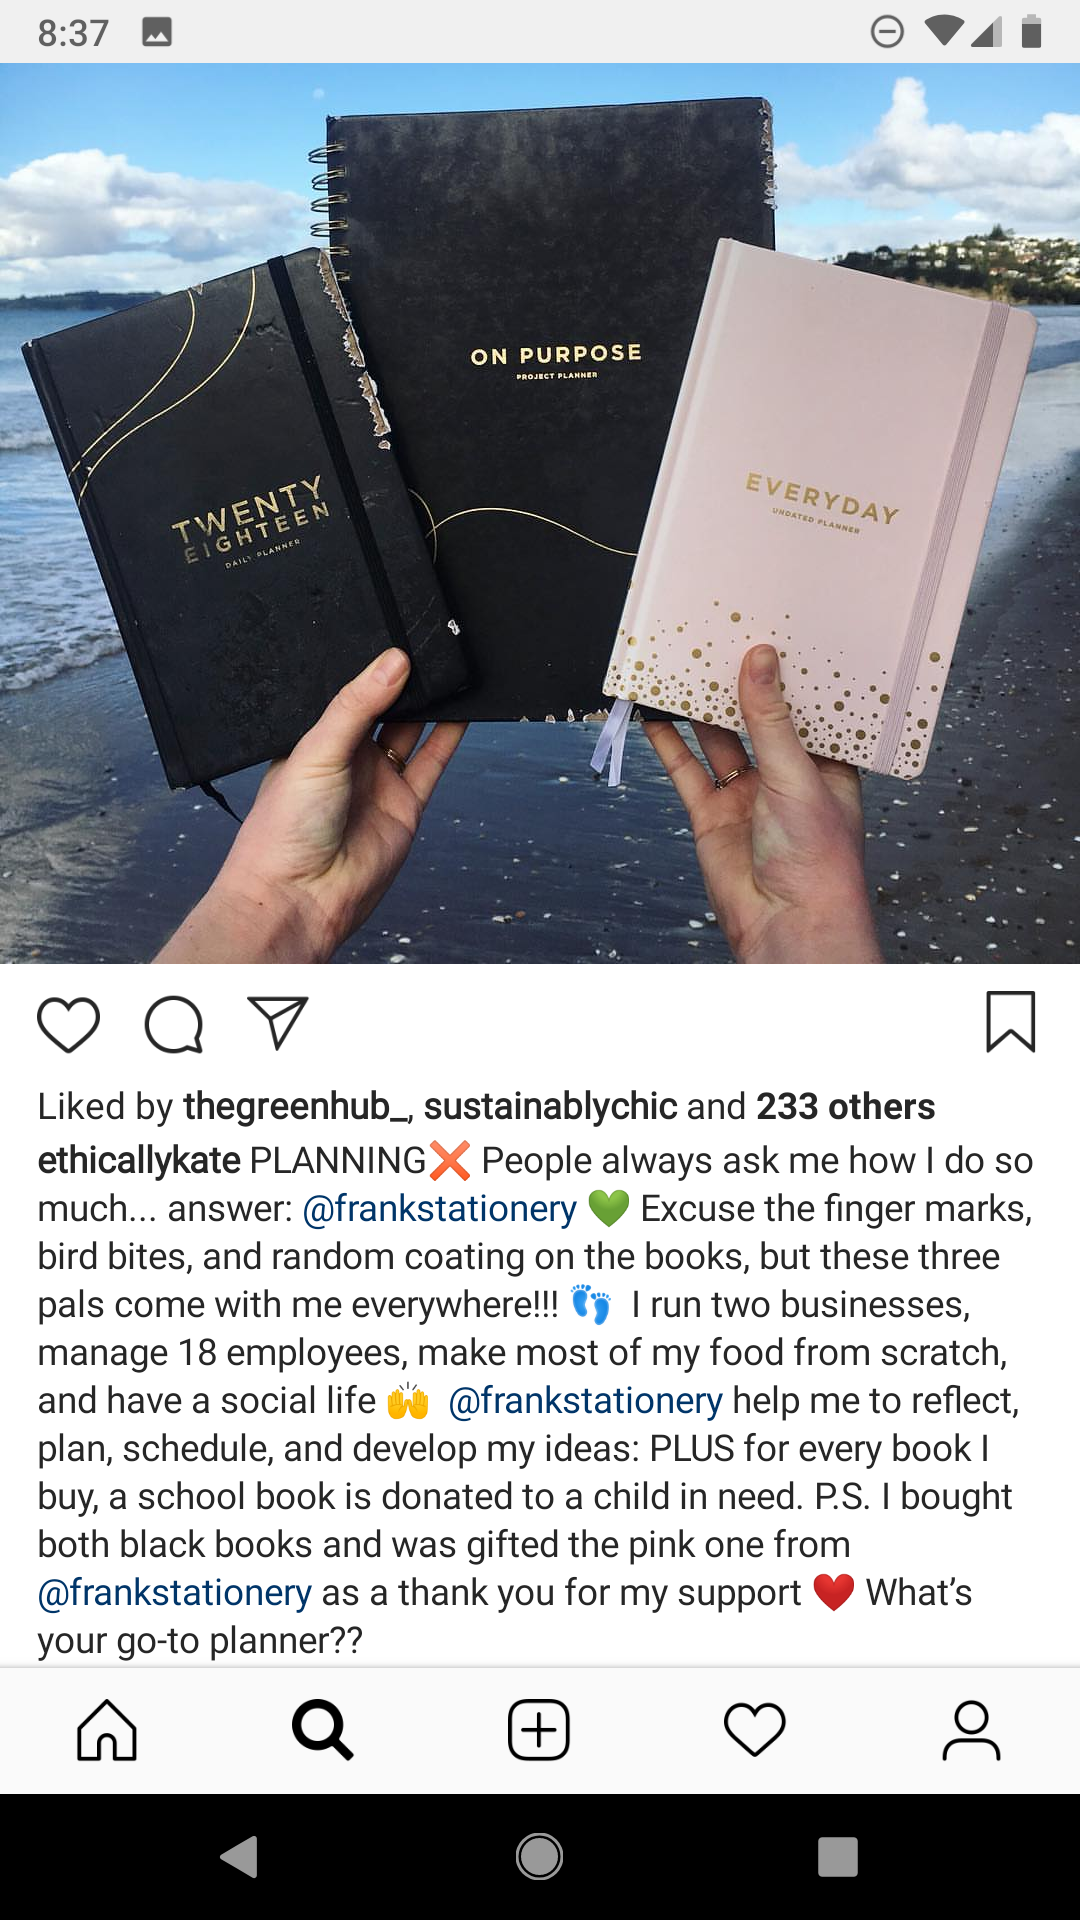This screenshot has width=1080, height=1920.
Task: Create new post with plus icon
Action: tap(539, 1729)
